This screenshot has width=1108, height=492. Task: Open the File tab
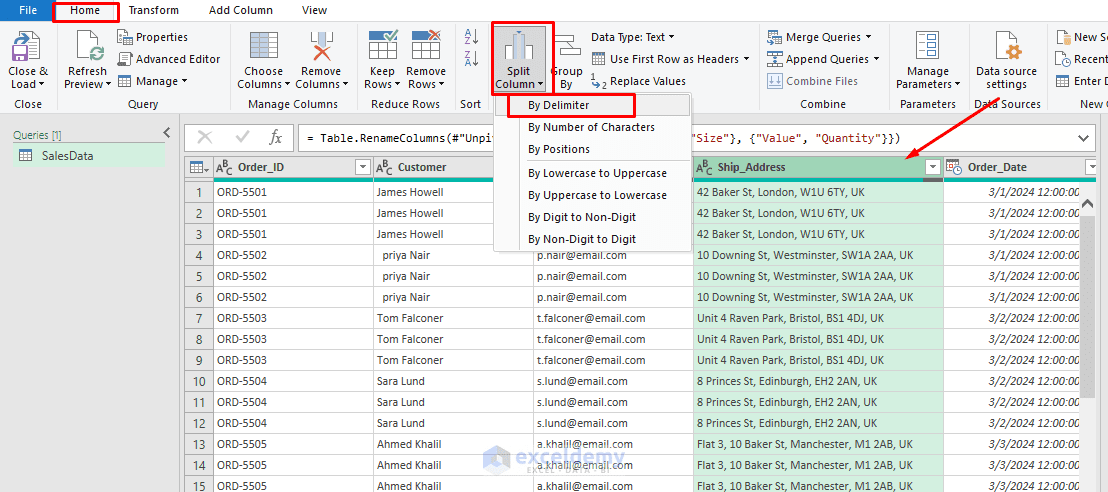tap(28, 10)
